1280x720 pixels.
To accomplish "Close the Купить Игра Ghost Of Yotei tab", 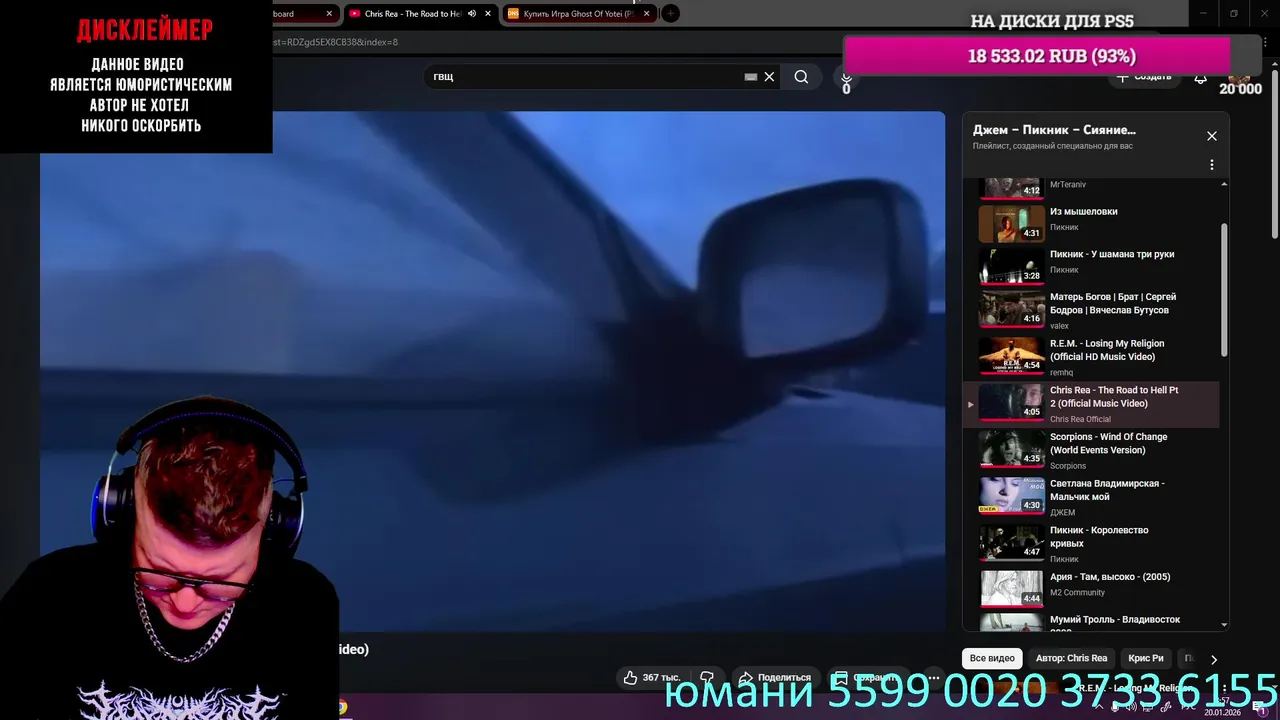I will click(647, 14).
